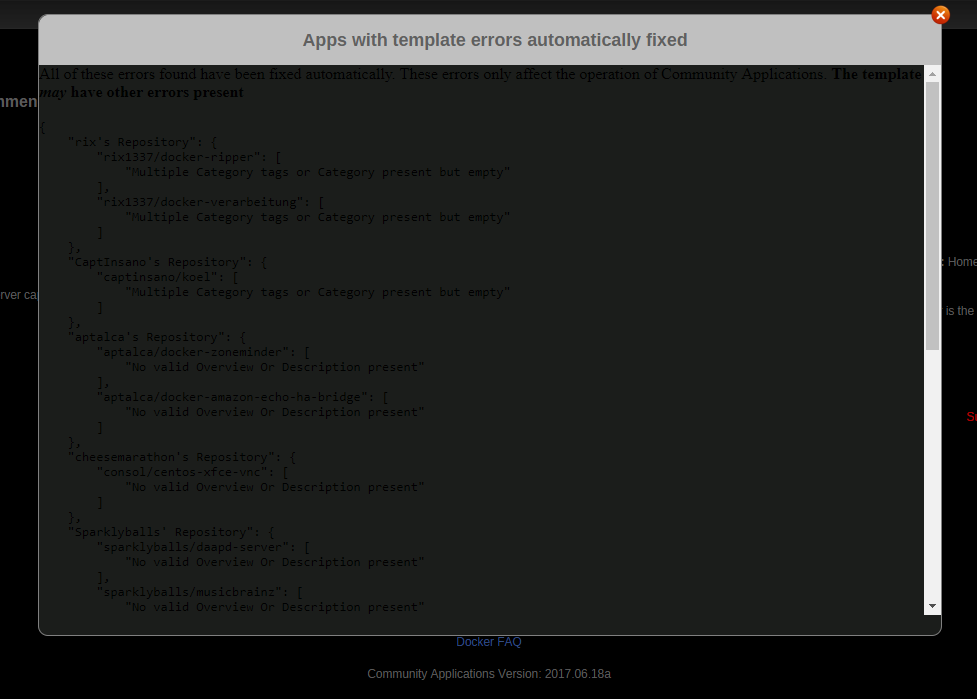The image size is (977, 699).
Task: Click the rix1337/docker-ripper line
Action: coord(189,157)
